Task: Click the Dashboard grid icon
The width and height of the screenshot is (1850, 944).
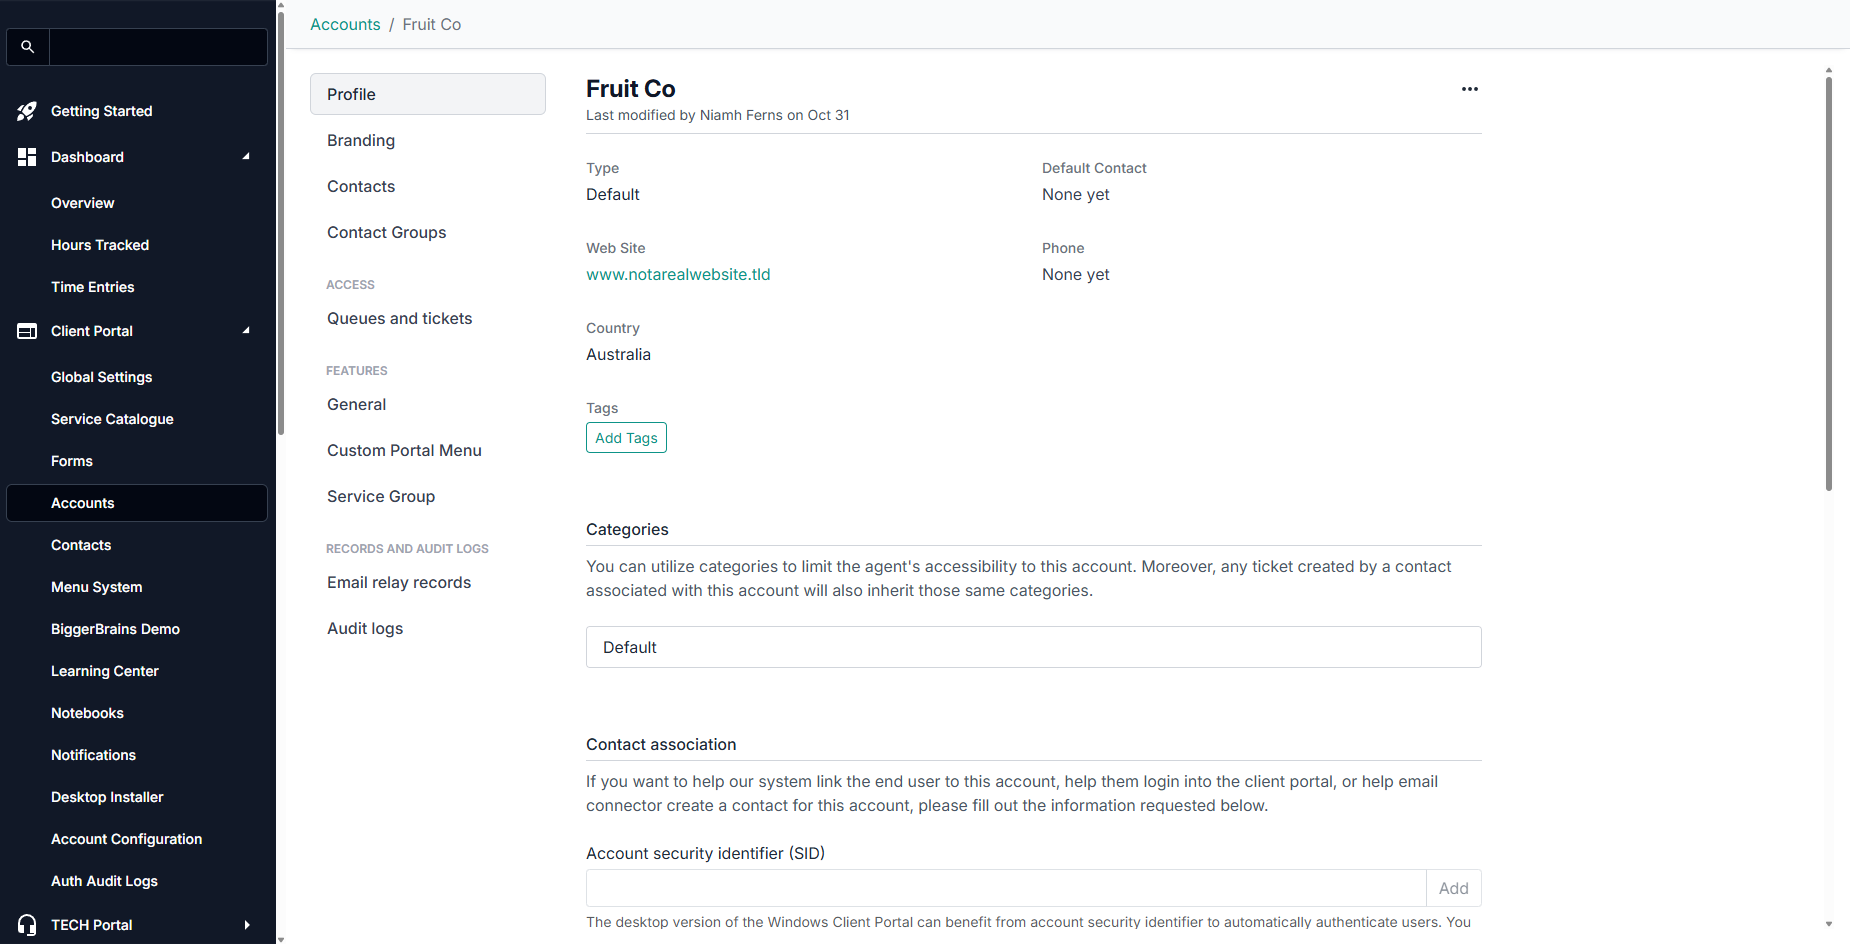Action: click(x=27, y=157)
